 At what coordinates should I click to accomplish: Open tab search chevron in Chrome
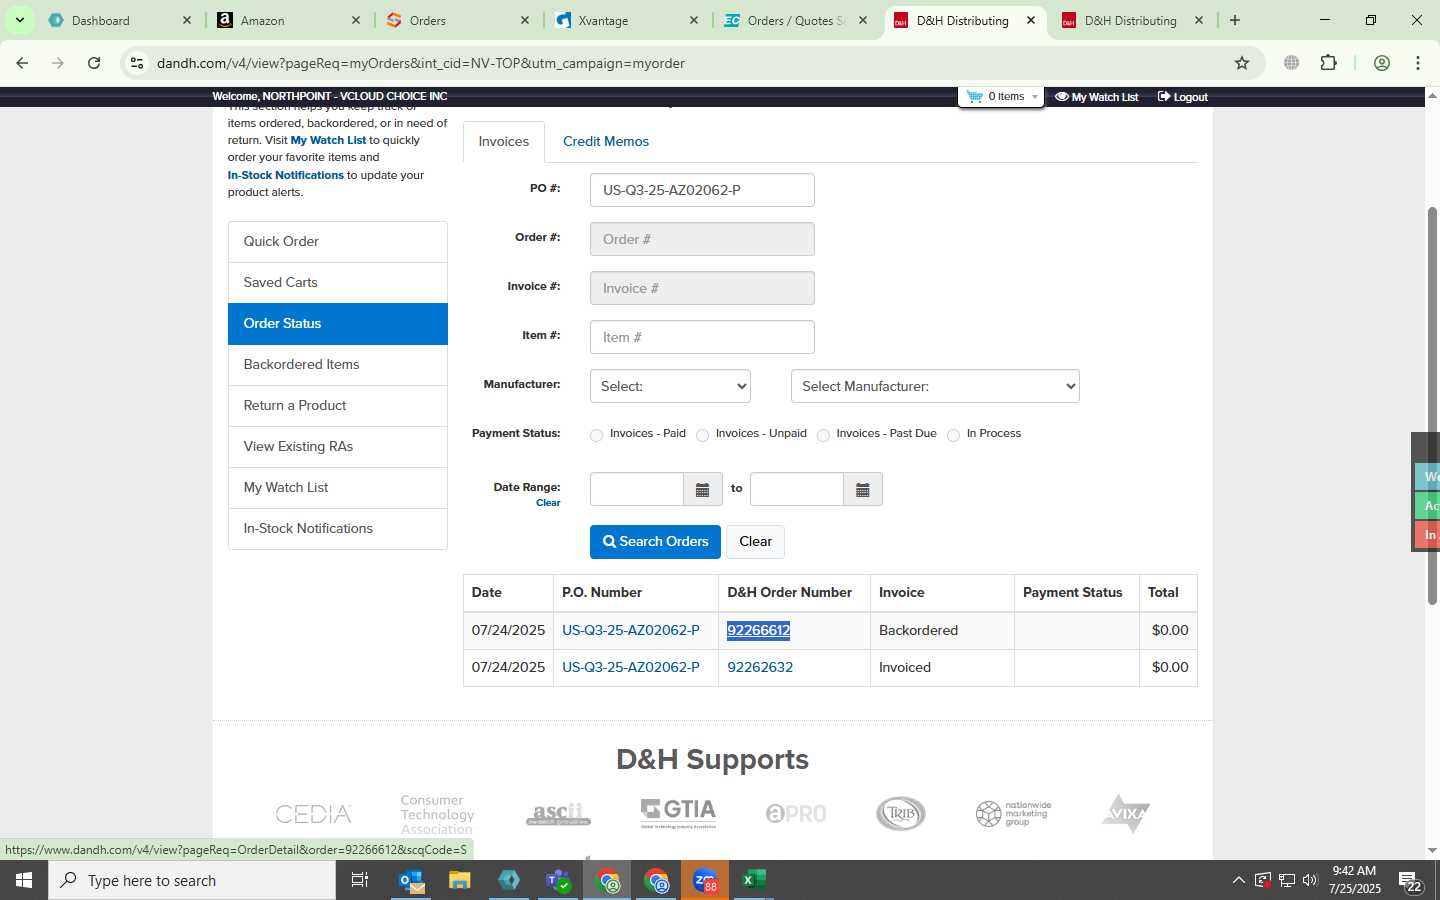pyautogui.click(x=19, y=20)
